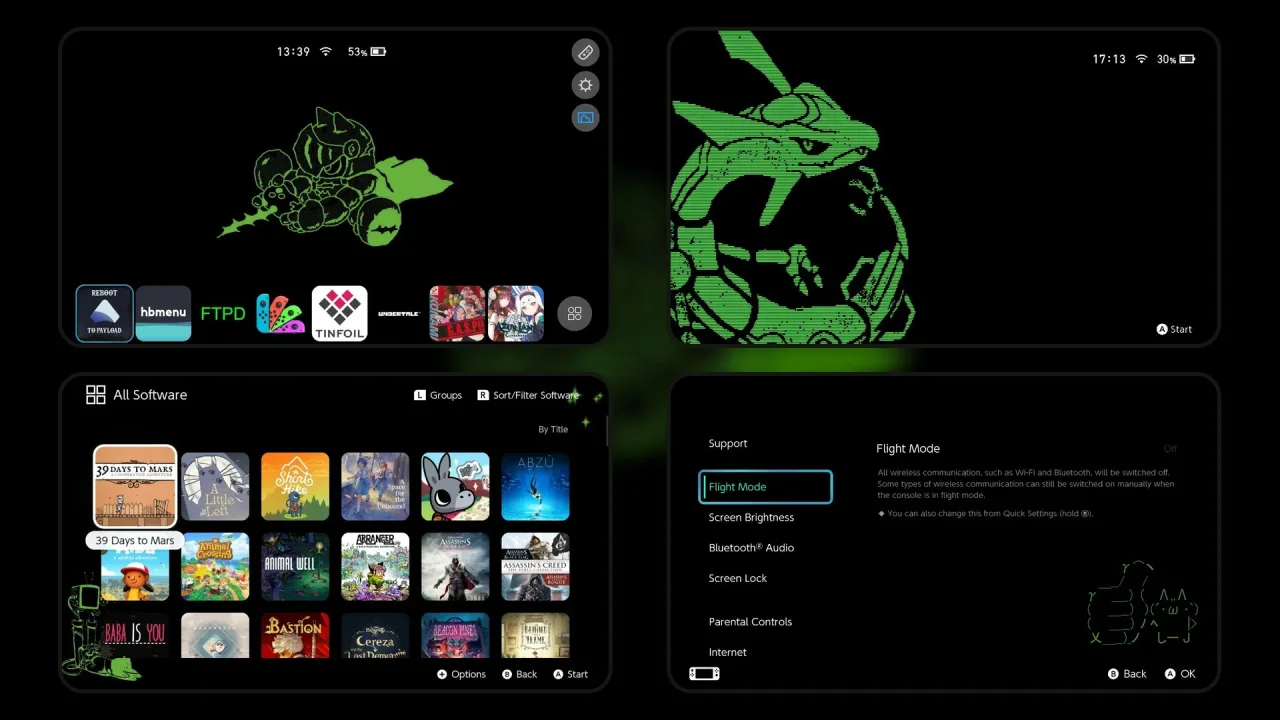Select A Little to the Left
Image resolution: width=1280 pixels, height=720 pixels.
pyautogui.click(x=215, y=487)
